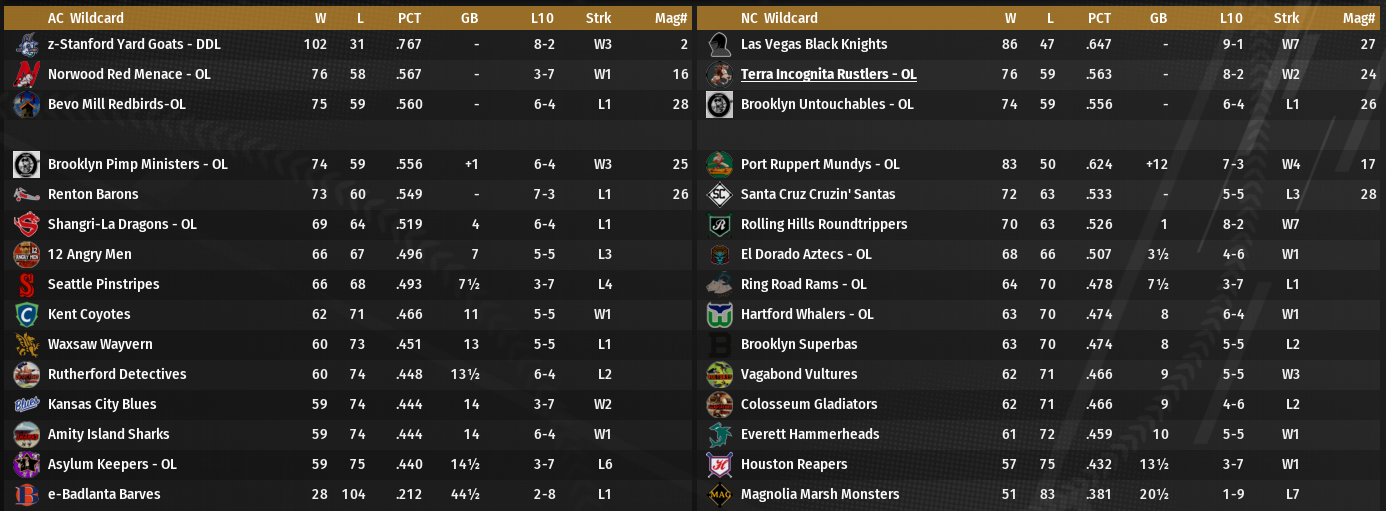Image resolution: width=1386 pixels, height=511 pixels.
Task: Open the Brooklyn Superbas team page
Action: point(799,345)
